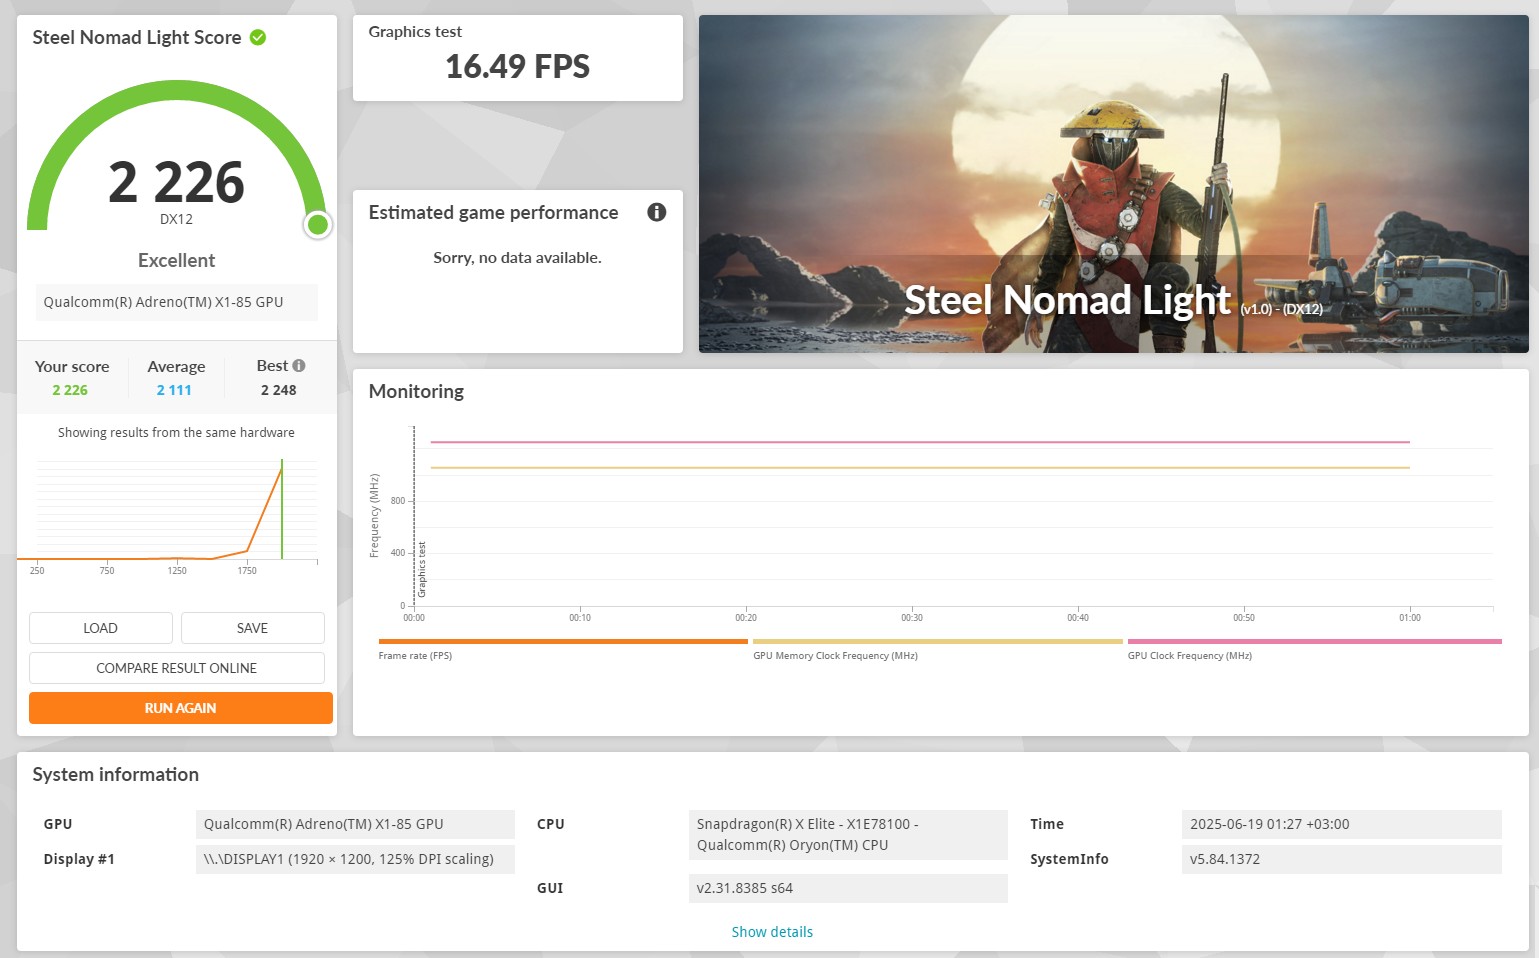Click the green validation checkmark beside score title
Screen dimensions: 1539x958
tap(258, 38)
